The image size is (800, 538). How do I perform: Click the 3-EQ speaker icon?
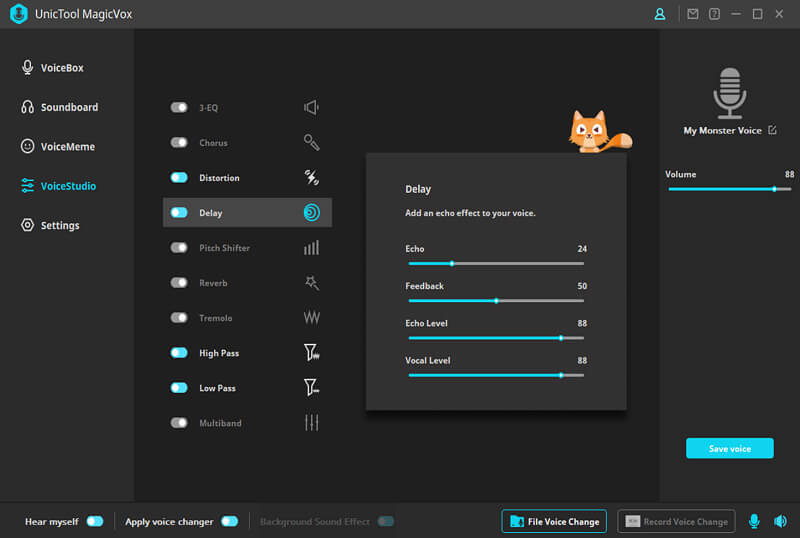311,108
